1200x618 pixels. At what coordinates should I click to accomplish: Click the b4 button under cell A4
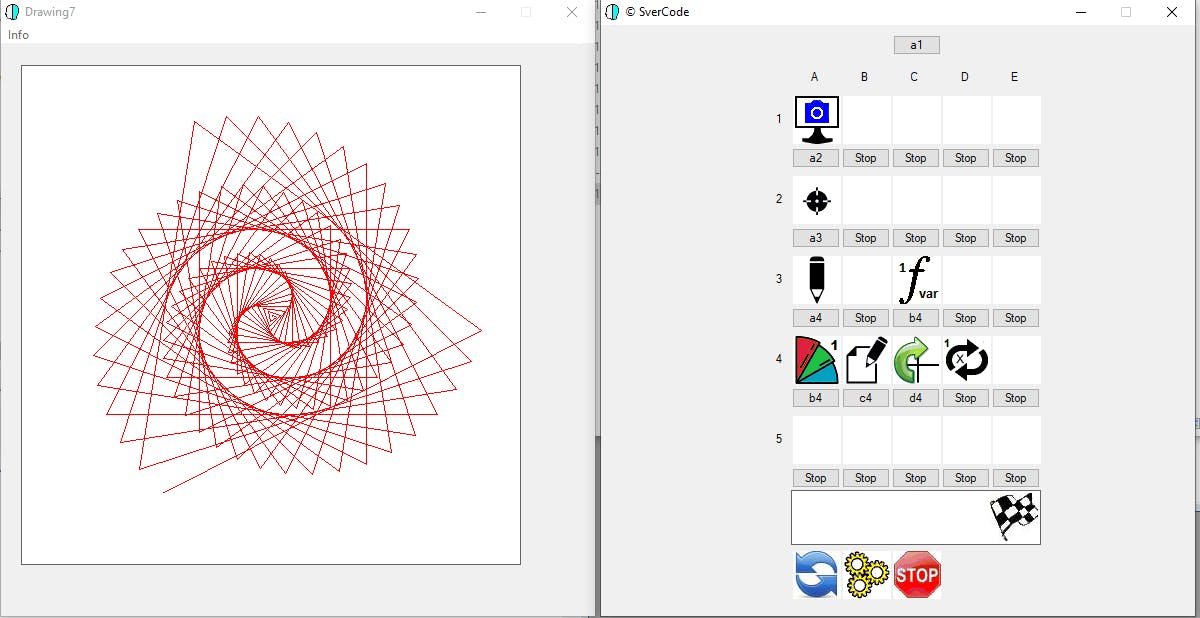click(x=816, y=398)
